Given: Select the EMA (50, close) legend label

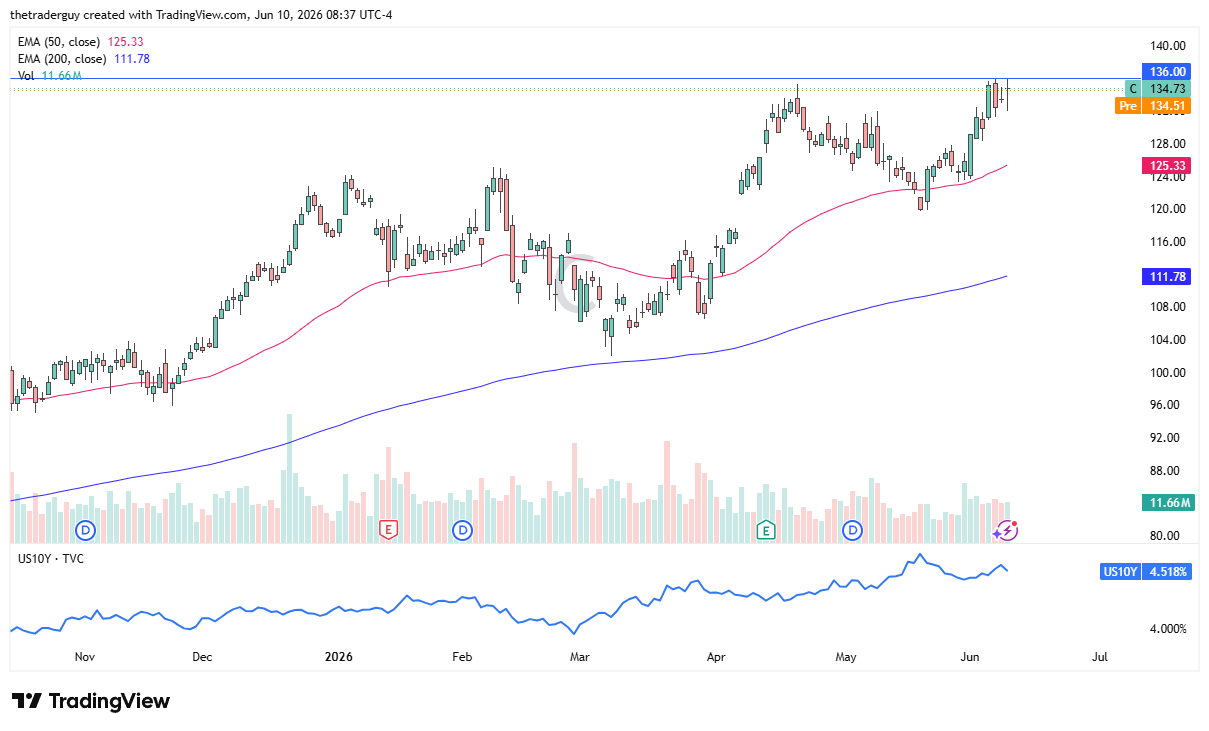Looking at the screenshot, I should point(58,42).
